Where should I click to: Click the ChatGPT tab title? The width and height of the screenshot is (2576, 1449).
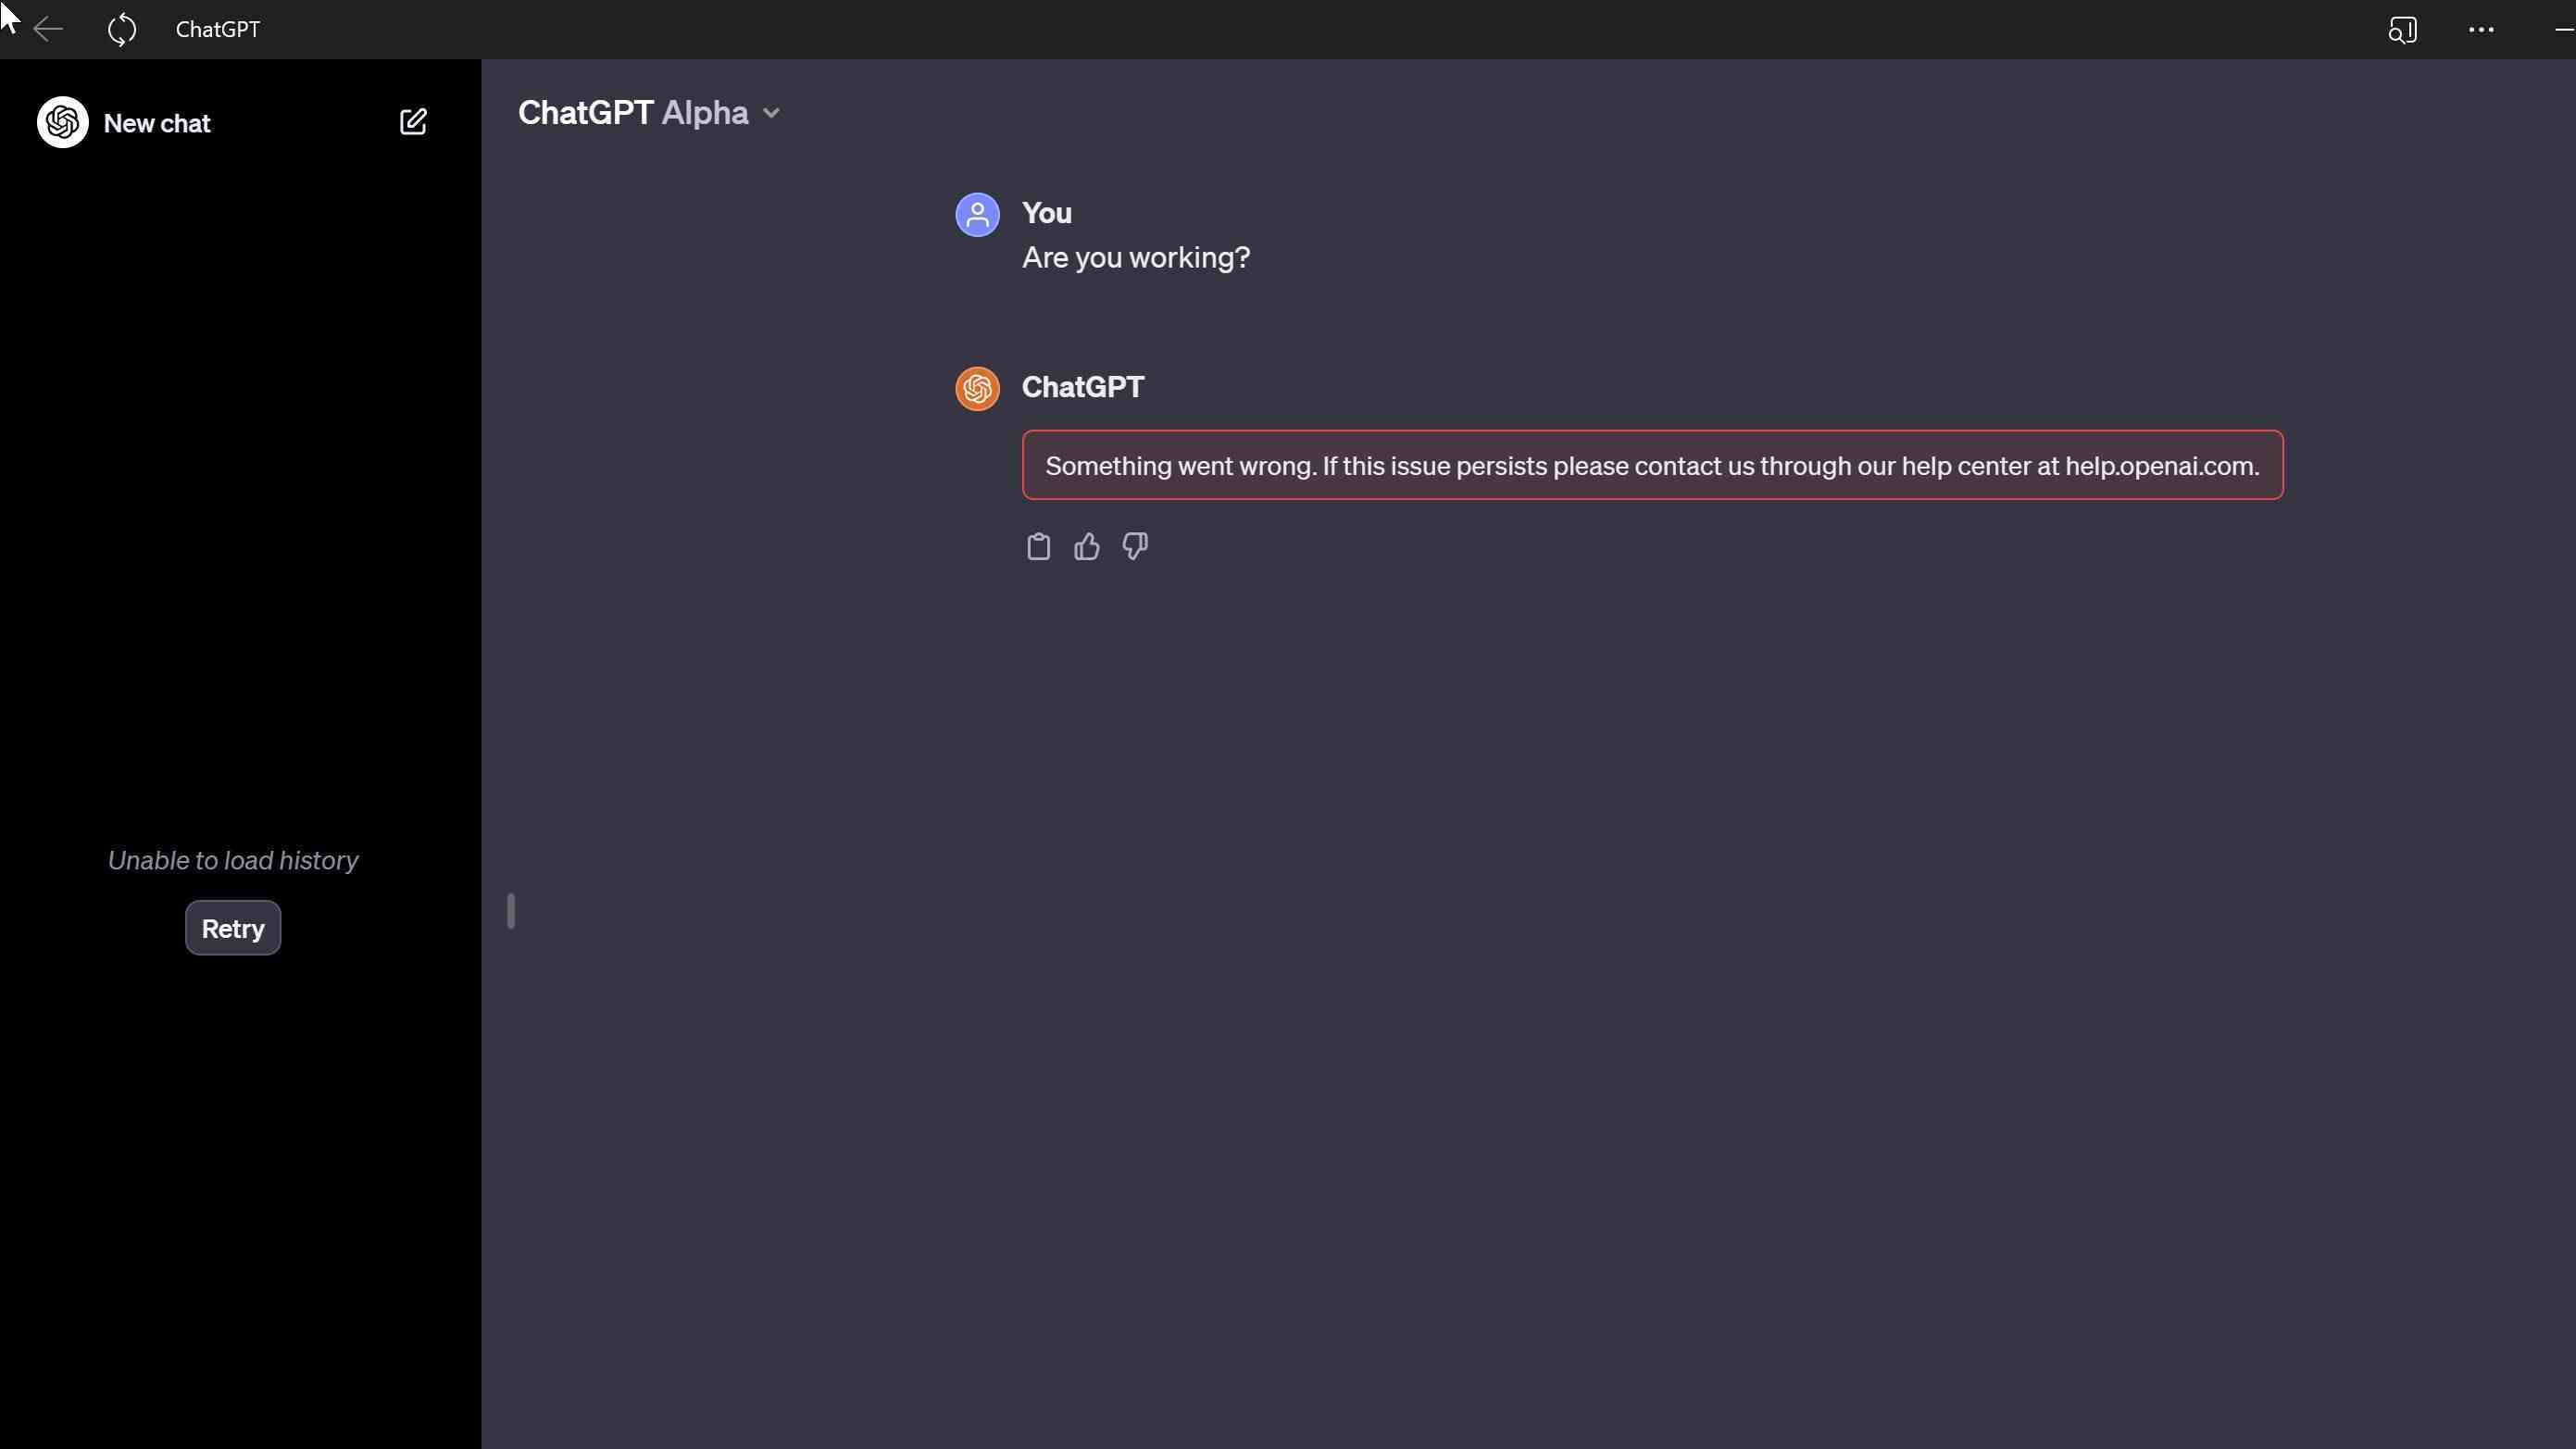pos(216,30)
